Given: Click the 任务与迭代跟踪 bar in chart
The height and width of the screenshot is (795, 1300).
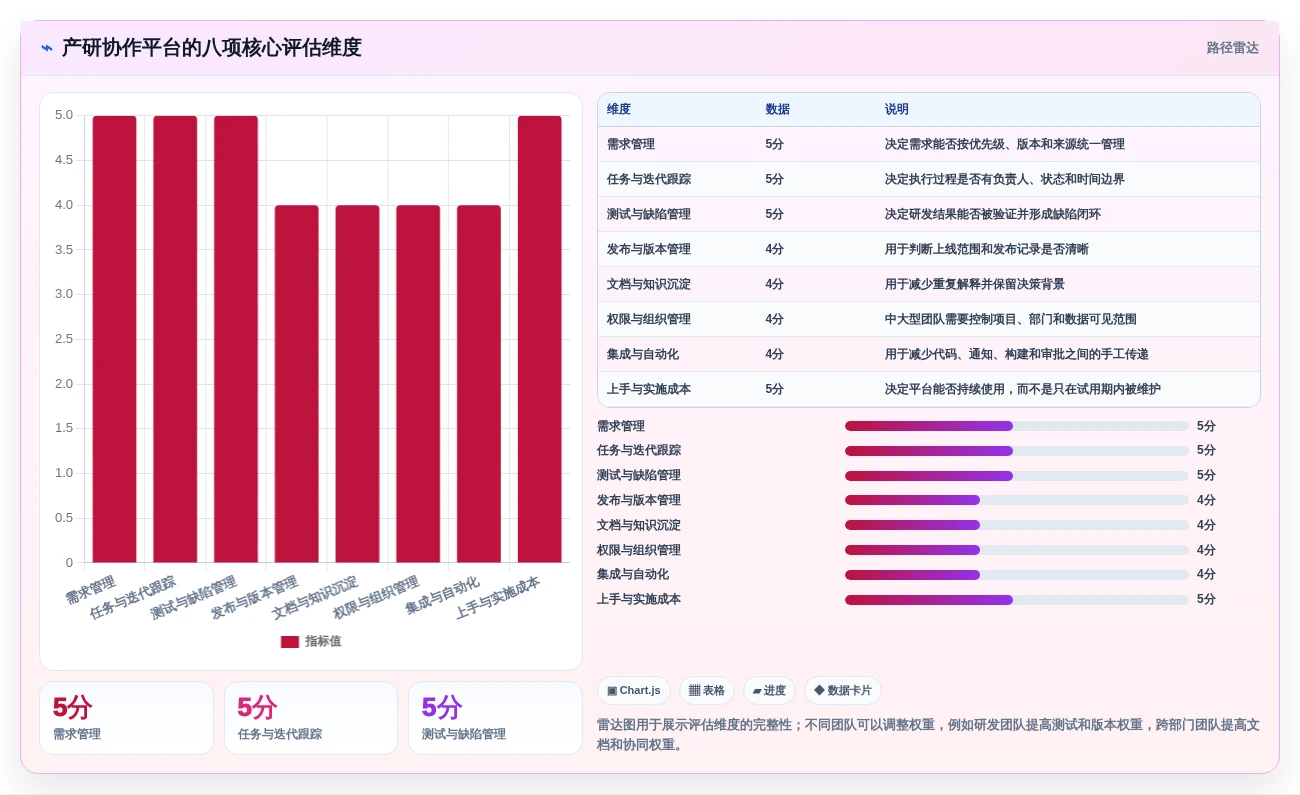Looking at the screenshot, I should [x=175, y=339].
